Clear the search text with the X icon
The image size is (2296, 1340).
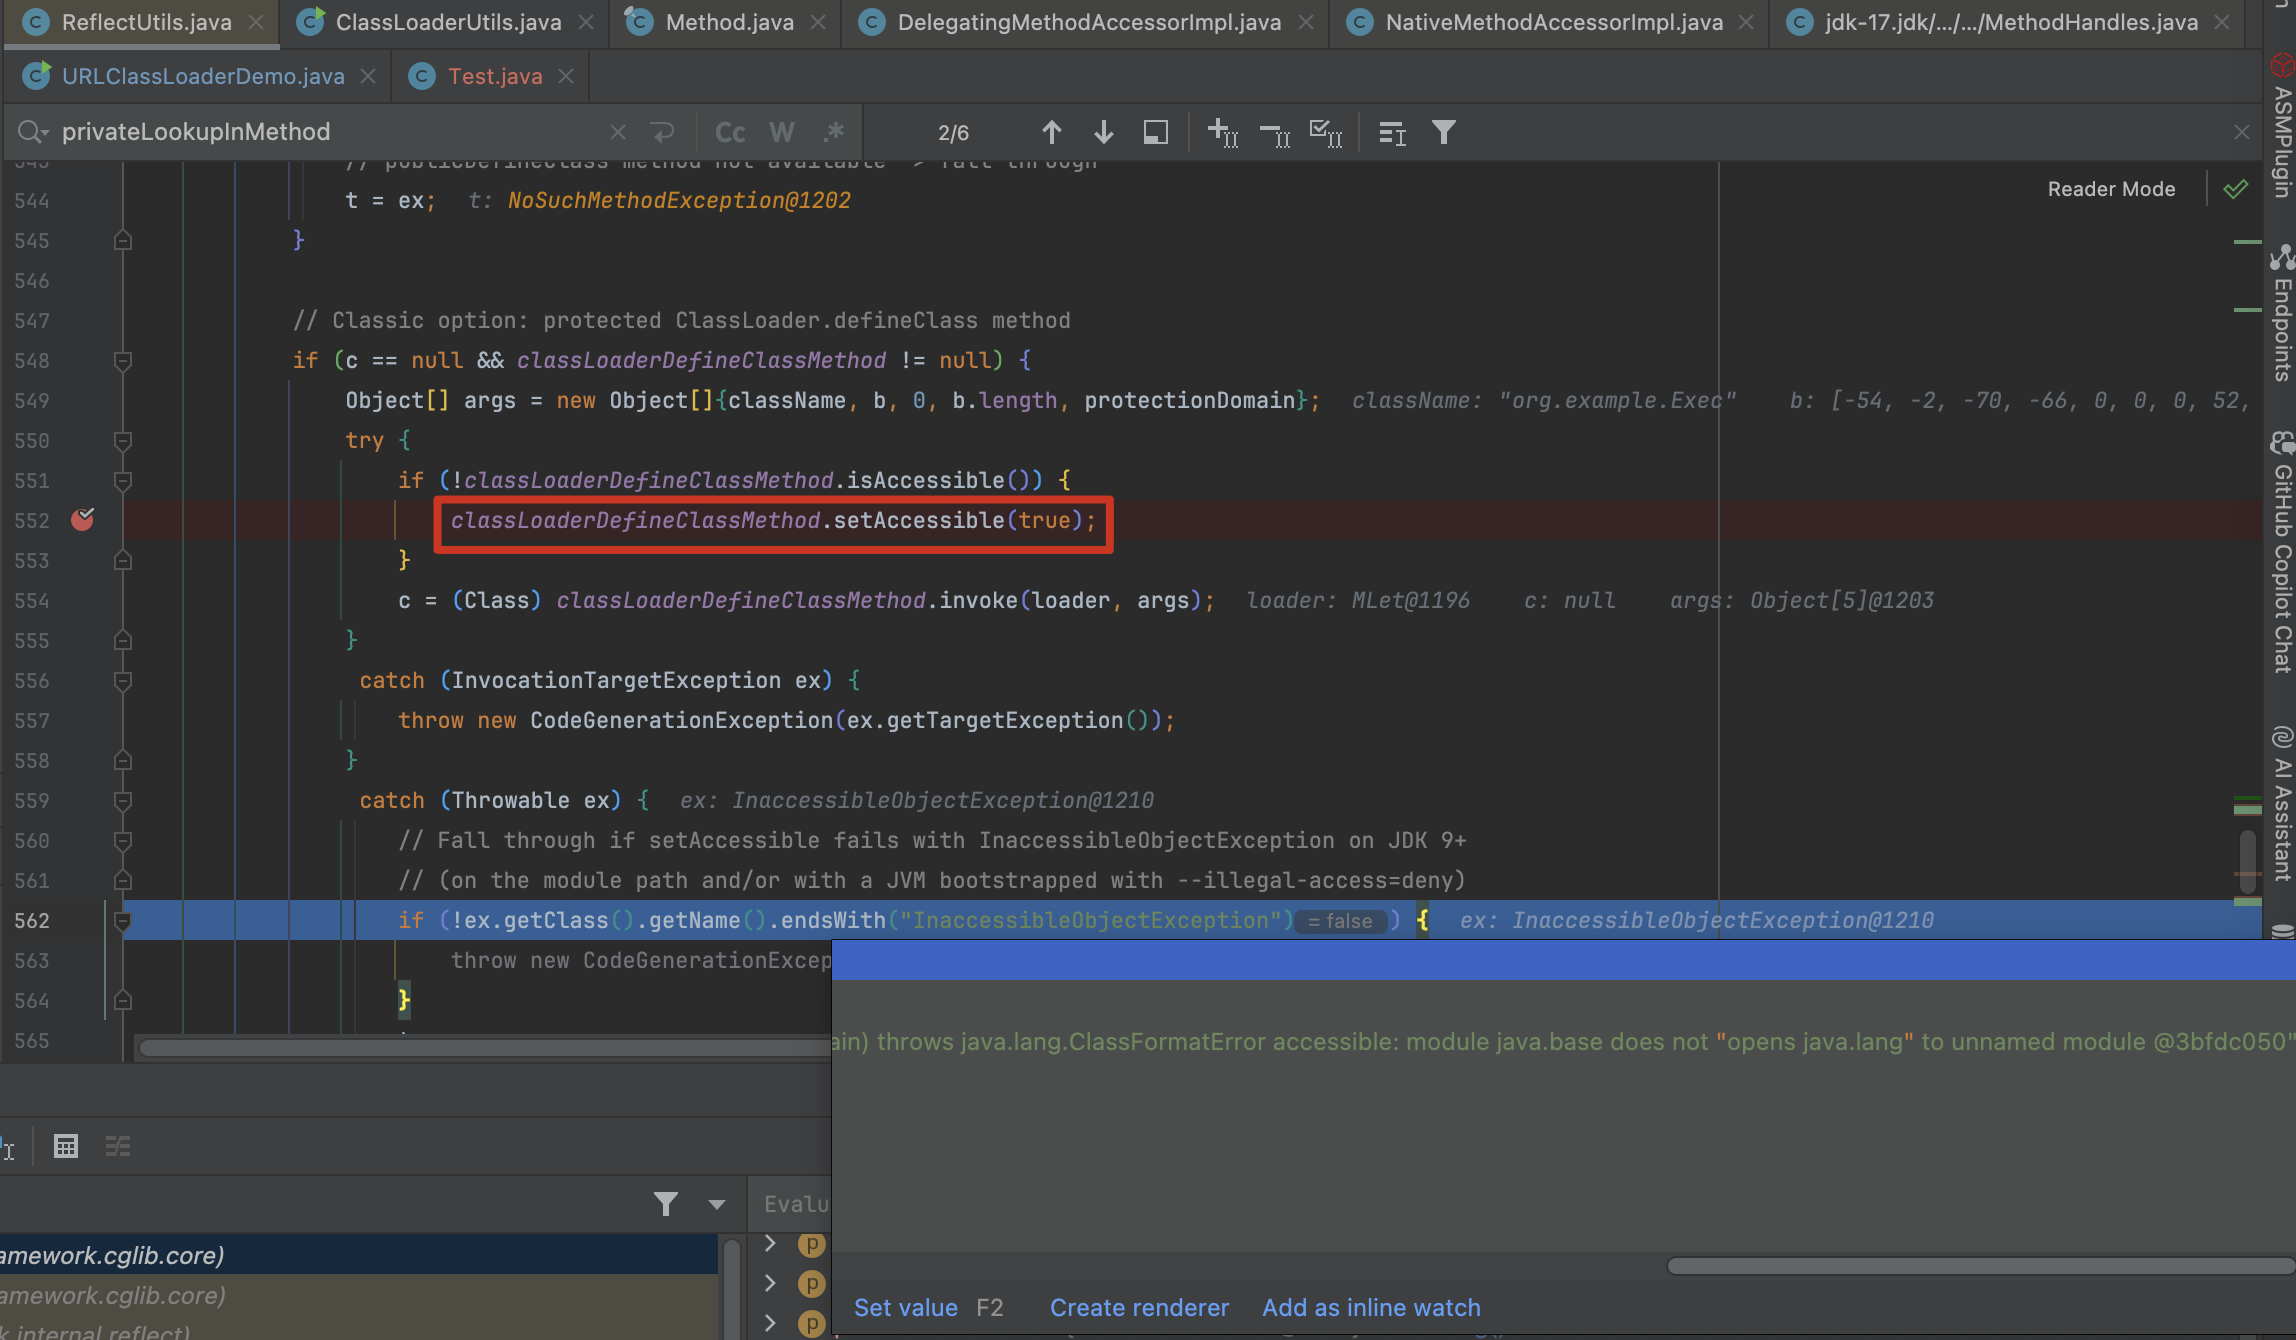pos(618,132)
